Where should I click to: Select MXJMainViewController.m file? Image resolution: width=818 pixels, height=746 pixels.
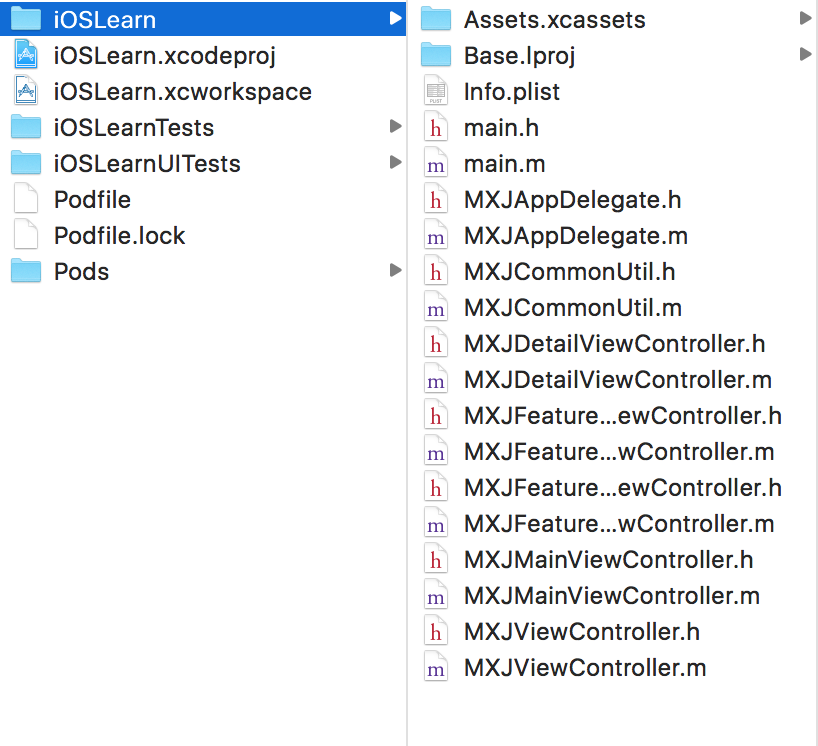click(x=611, y=596)
